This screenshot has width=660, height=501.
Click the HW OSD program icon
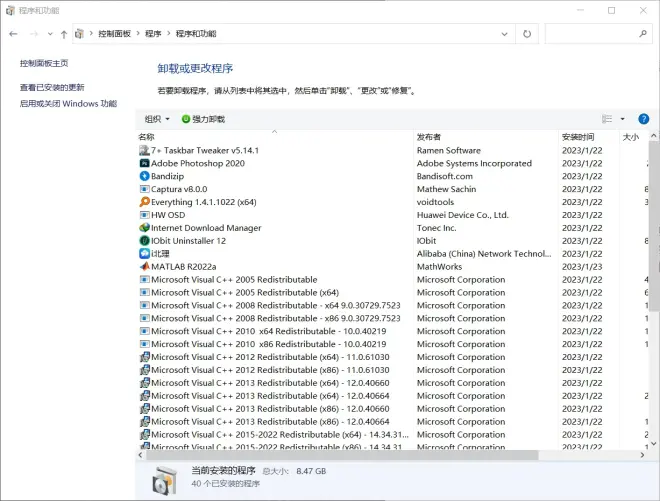pyautogui.click(x=144, y=215)
